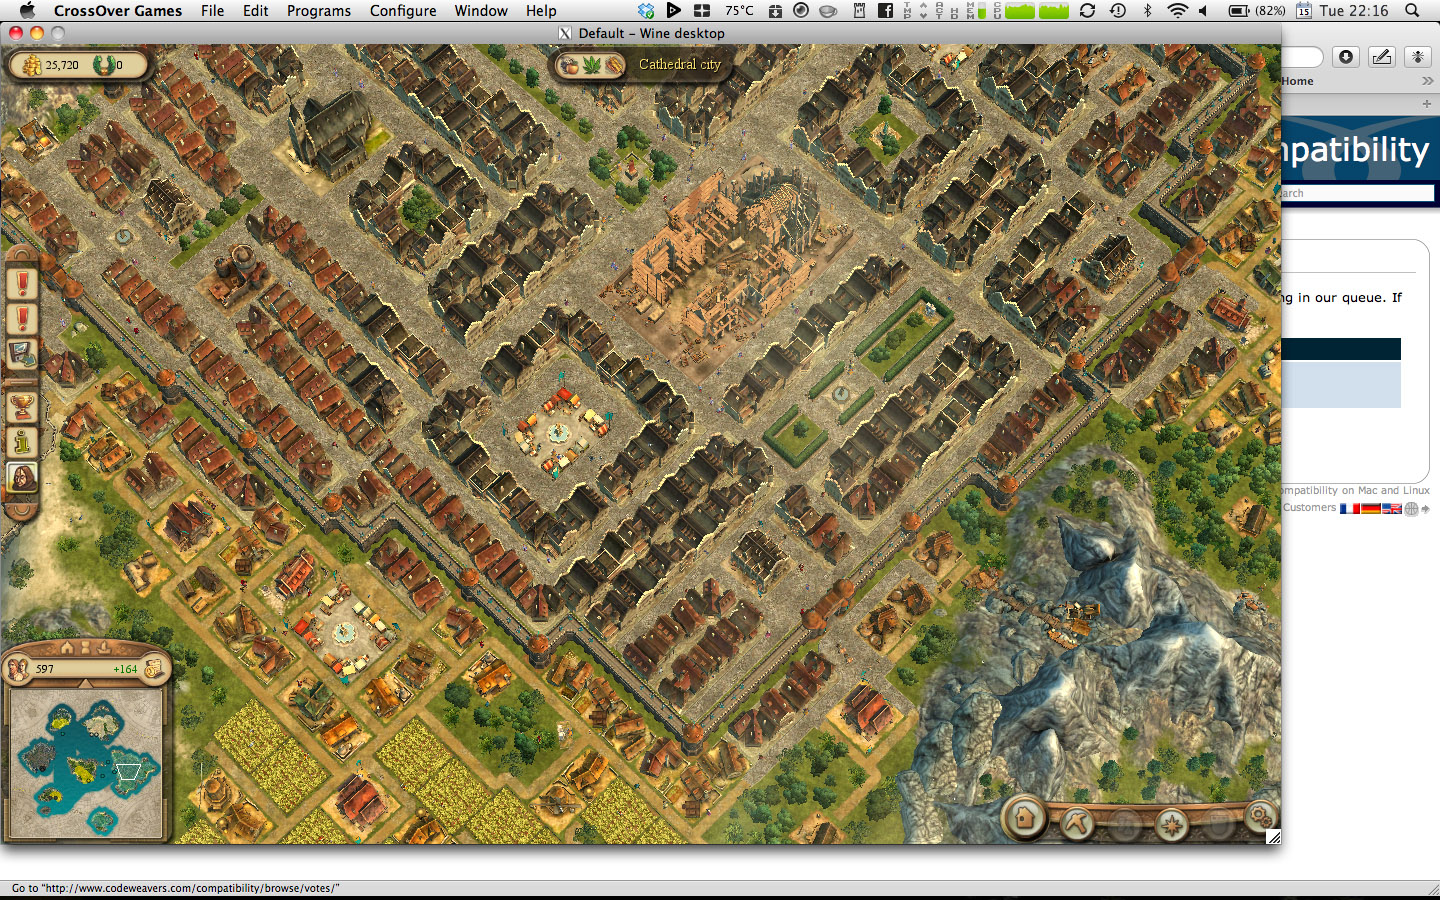1440x900 pixels.
Task: Click the French flag in browser page
Action: 1350,508
